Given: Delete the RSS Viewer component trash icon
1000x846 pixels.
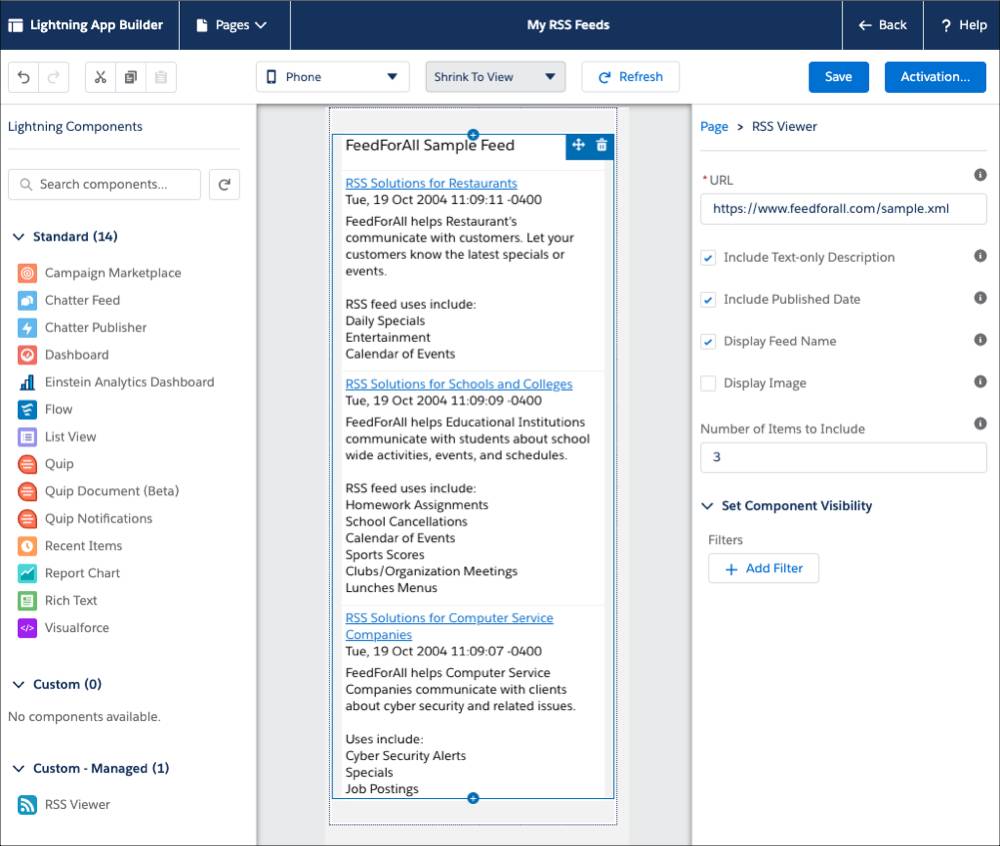Looking at the screenshot, I should (601, 145).
